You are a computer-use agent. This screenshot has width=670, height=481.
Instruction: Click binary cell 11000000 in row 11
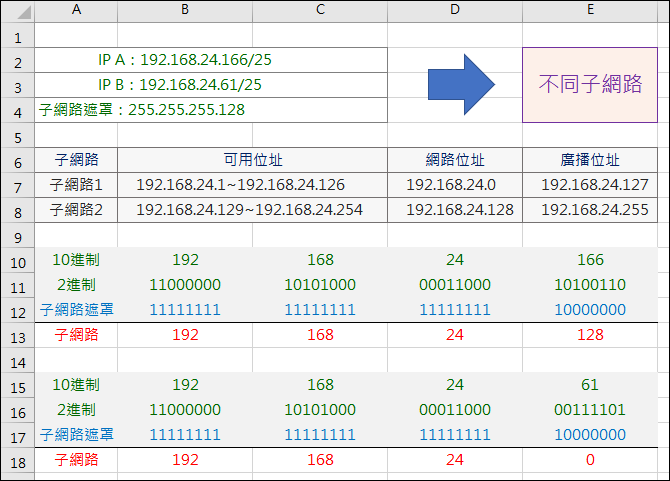click(x=185, y=284)
